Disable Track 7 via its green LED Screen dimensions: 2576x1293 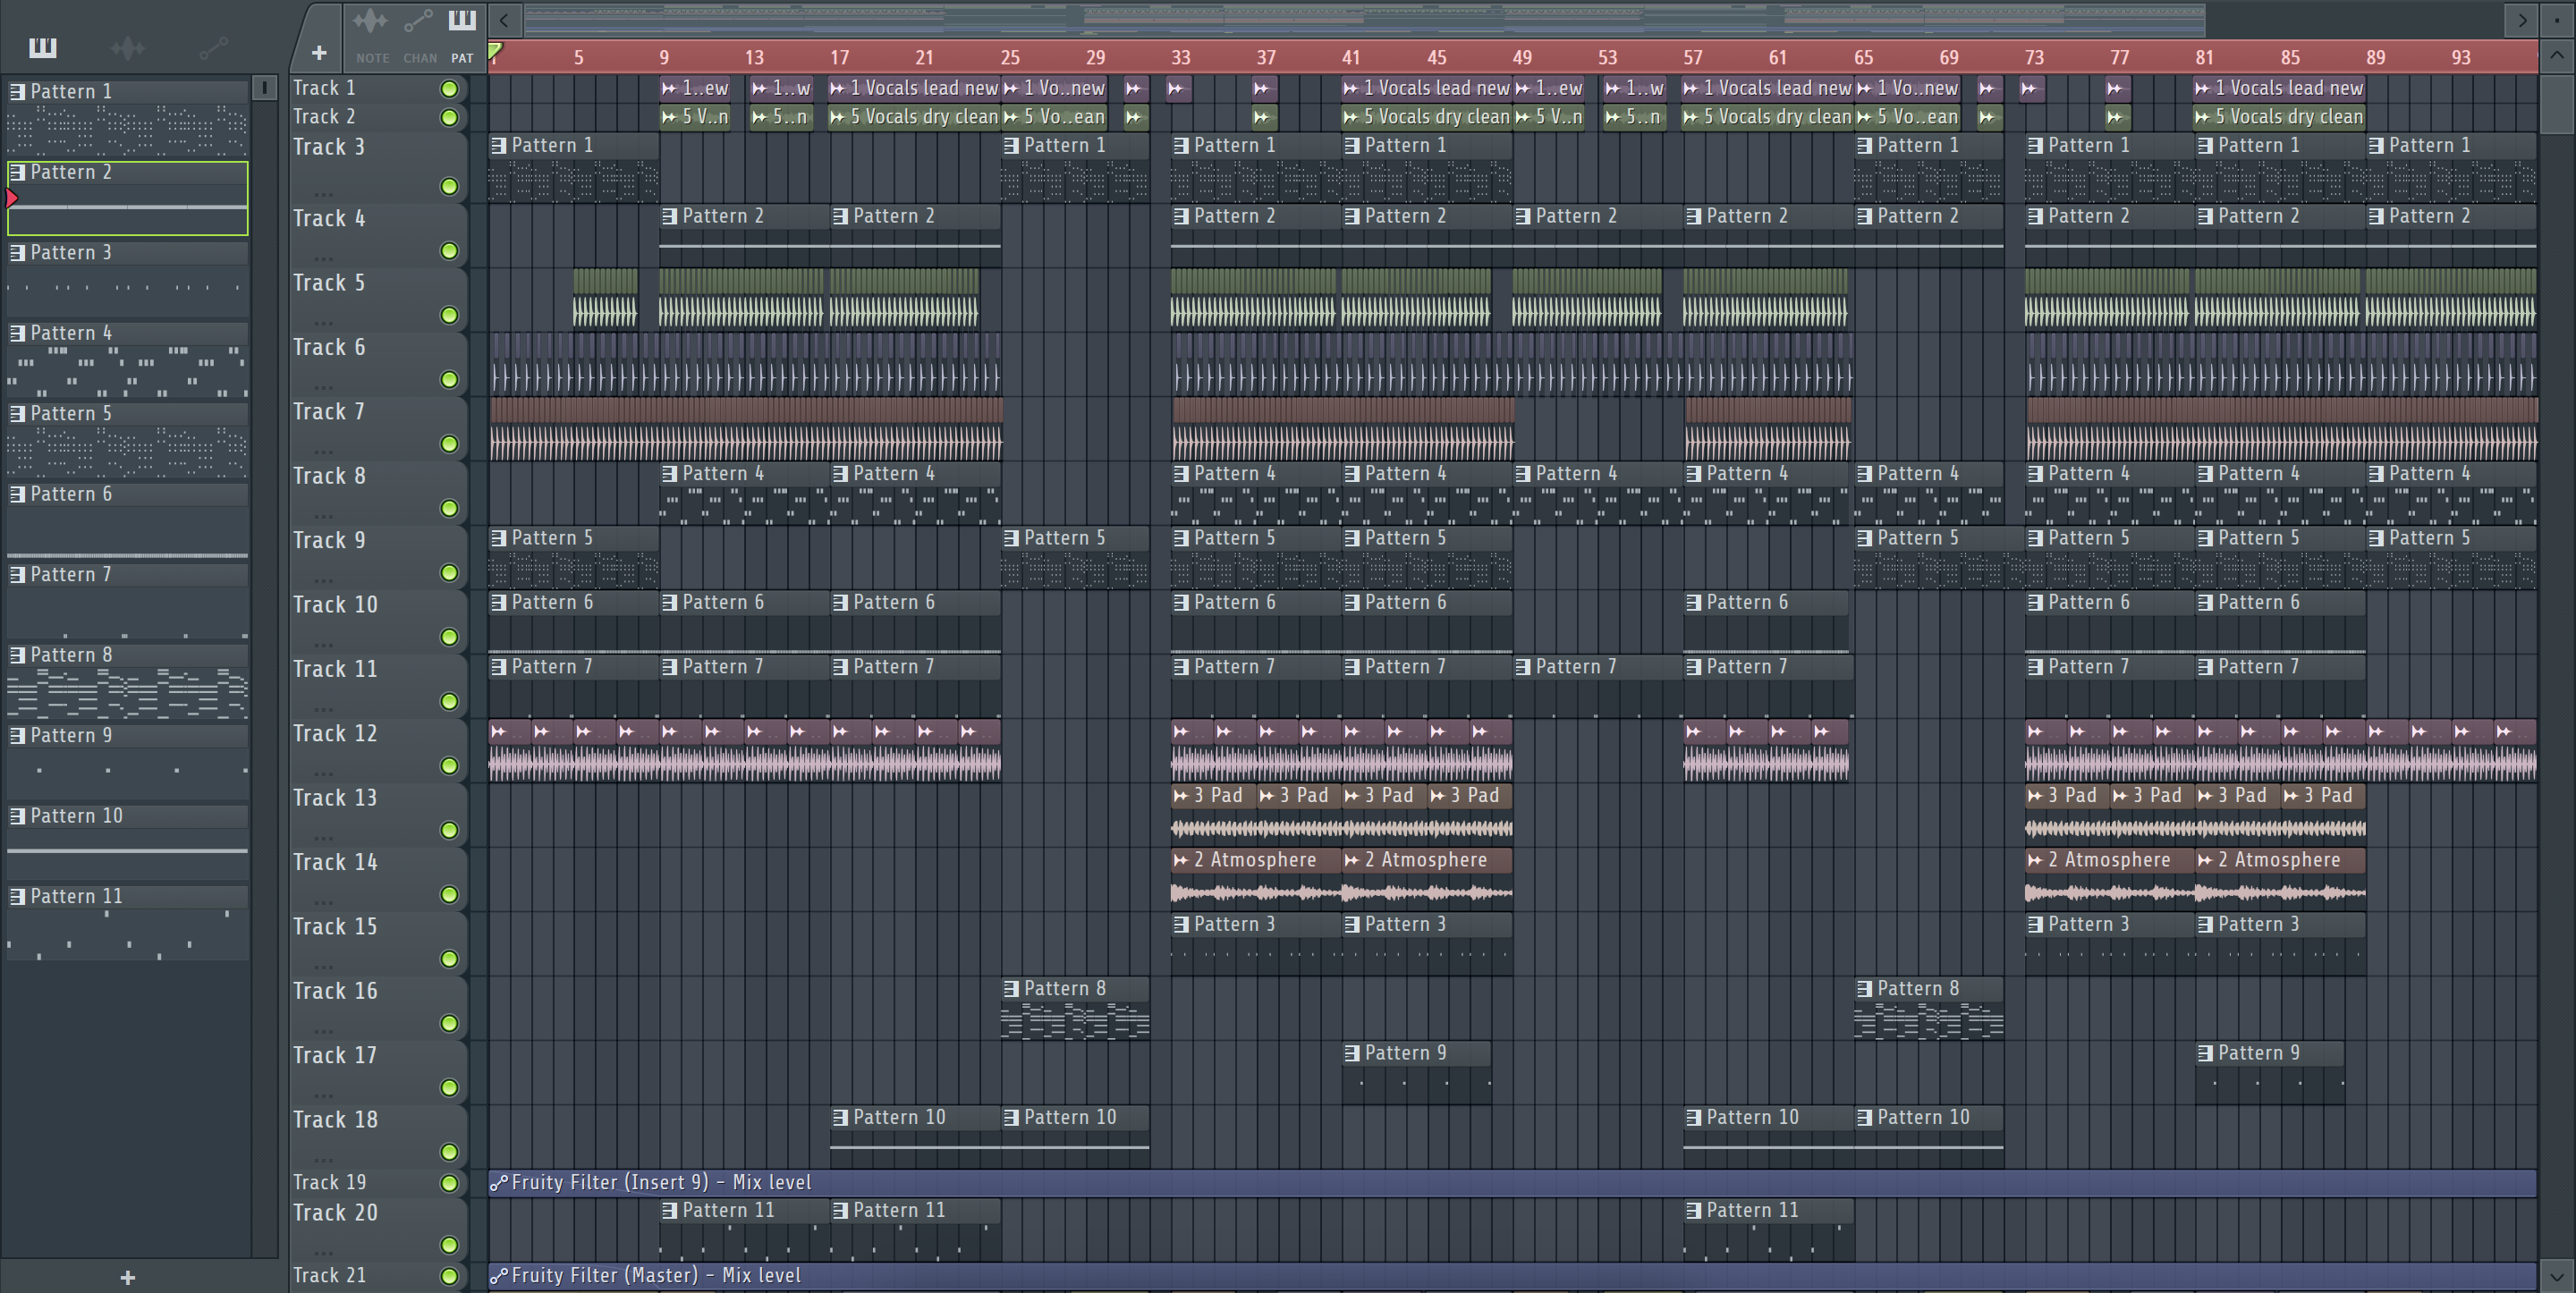coord(450,444)
